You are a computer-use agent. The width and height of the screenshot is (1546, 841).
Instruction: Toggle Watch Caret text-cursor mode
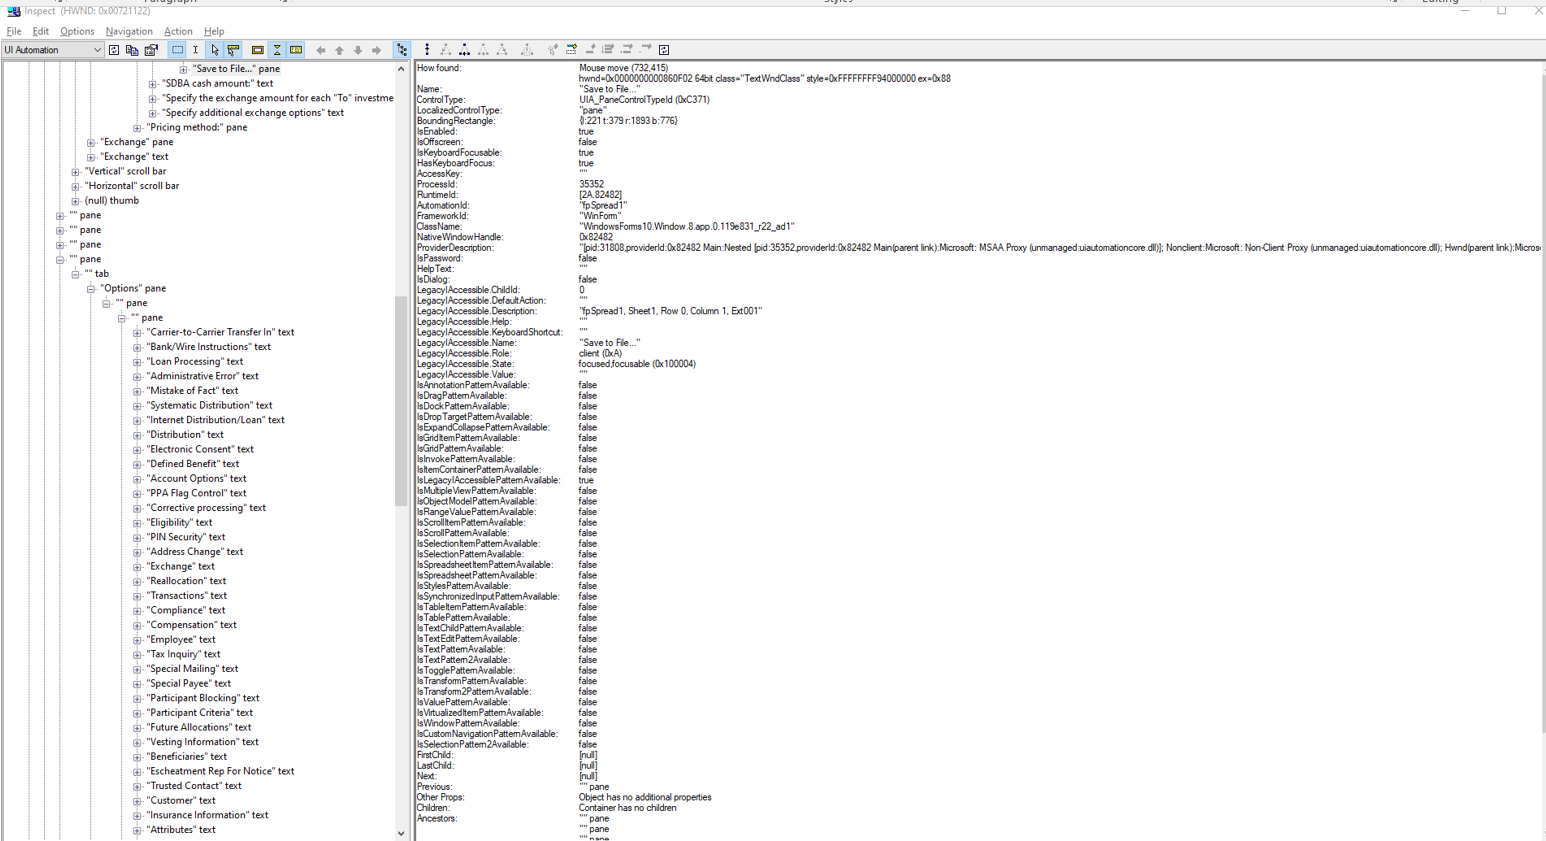194,49
